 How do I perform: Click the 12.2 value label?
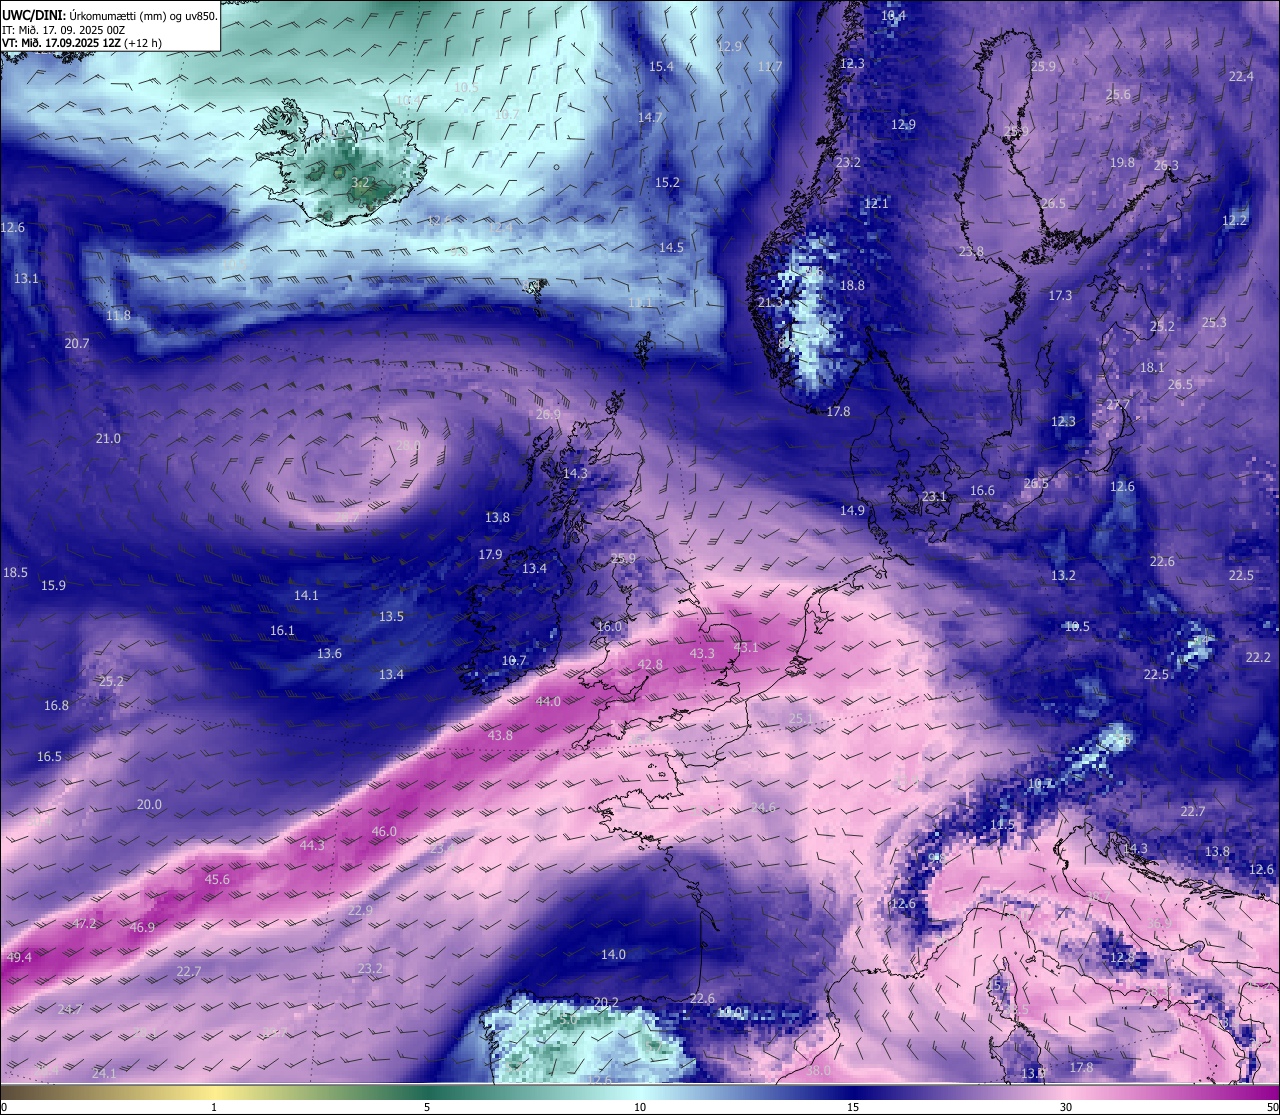tap(1235, 220)
